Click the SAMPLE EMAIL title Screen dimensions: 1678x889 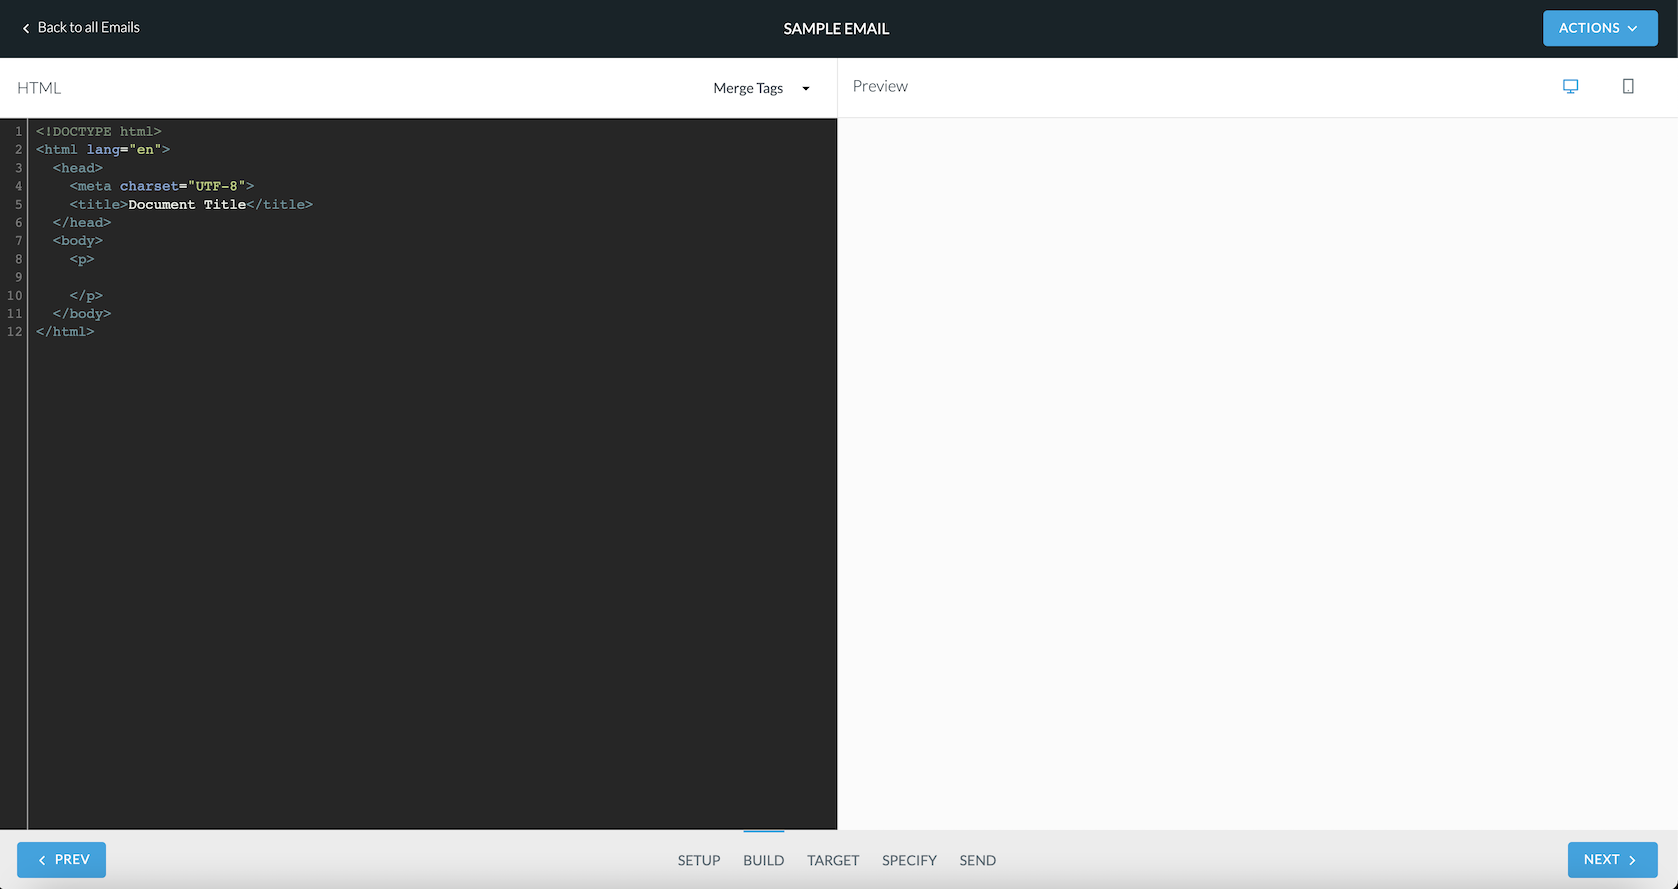pyautogui.click(x=836, y=29)
